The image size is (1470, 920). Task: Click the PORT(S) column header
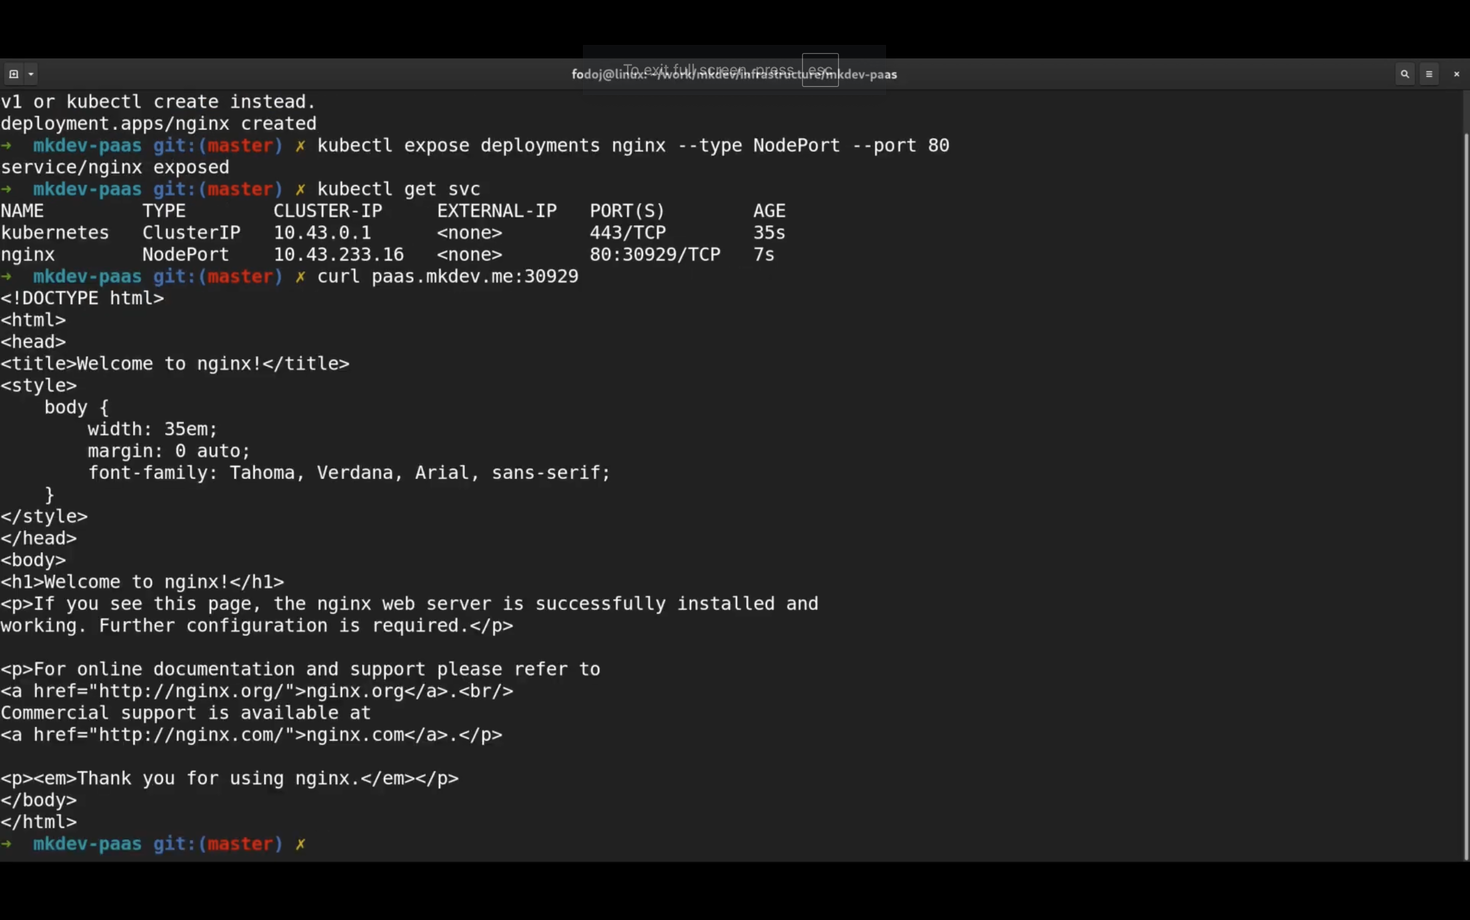point(627,211)
